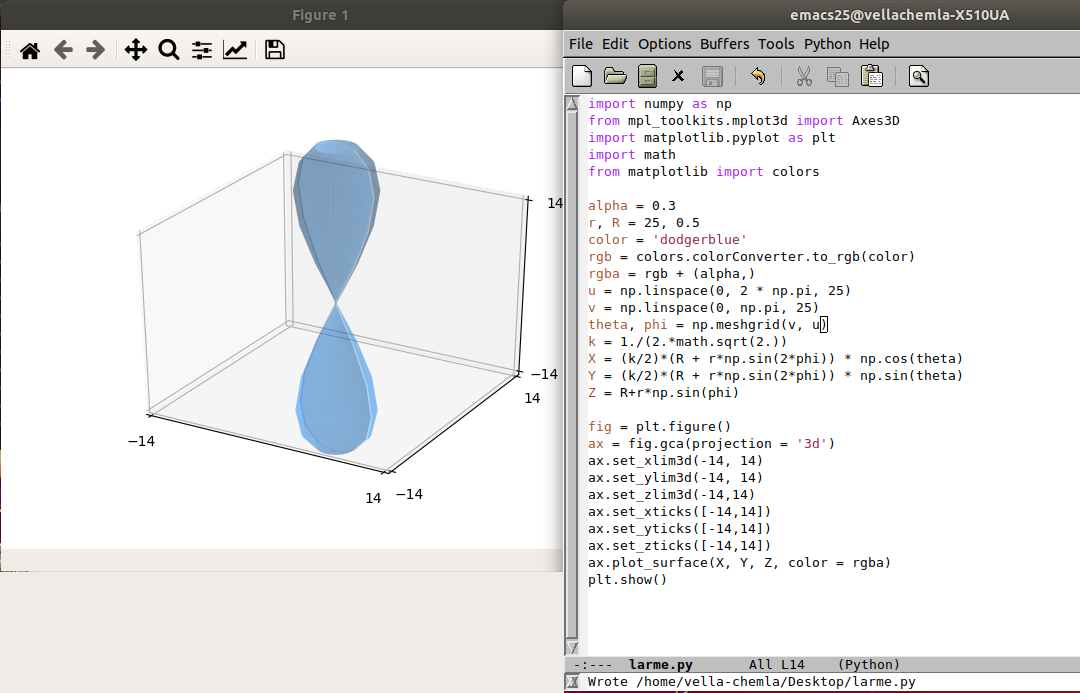The height and width of the screenshot is (693, 1080).
Task: Click the Search magnifier in Emacs toolbar
Action: [x=919, y=76]
